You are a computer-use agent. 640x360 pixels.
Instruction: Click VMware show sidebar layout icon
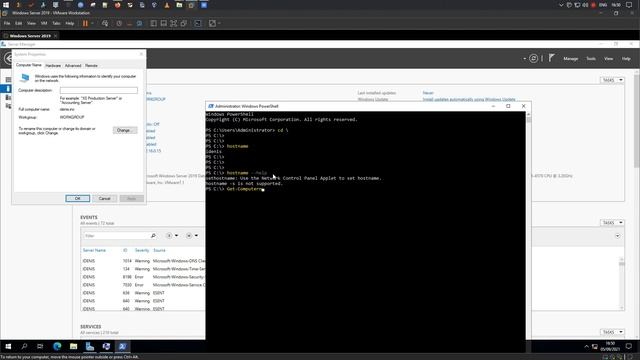(153, 24)
